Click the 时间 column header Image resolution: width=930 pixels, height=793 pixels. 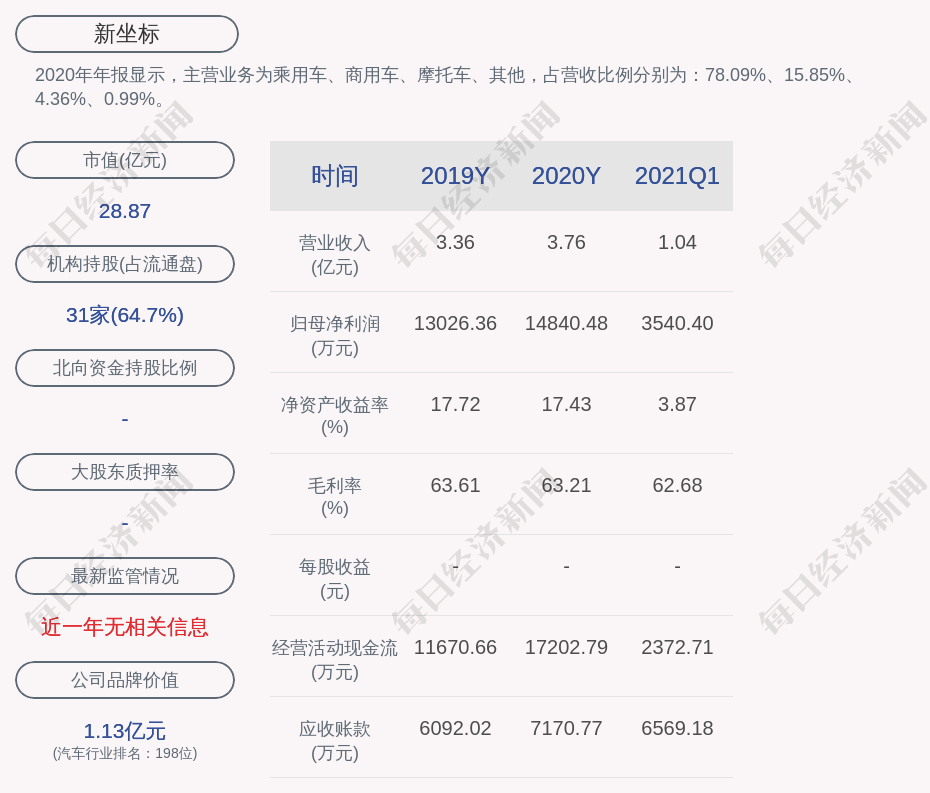pos(335,176)
